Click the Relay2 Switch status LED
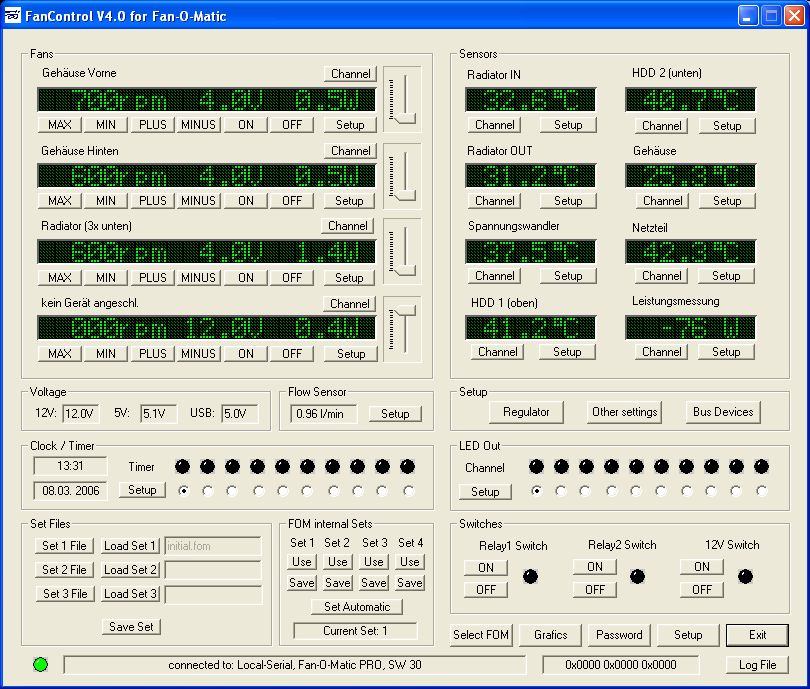810x689 pixels. pyautogui.click(x=638, y=576)
